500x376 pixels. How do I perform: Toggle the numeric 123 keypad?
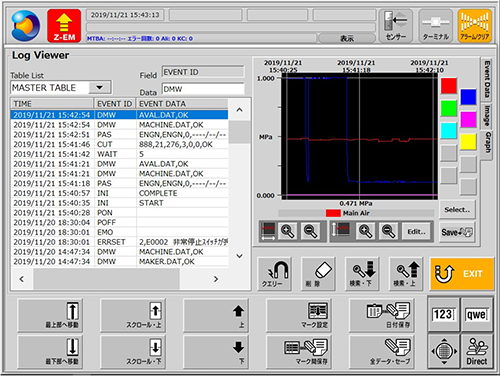tap(443, 314)
